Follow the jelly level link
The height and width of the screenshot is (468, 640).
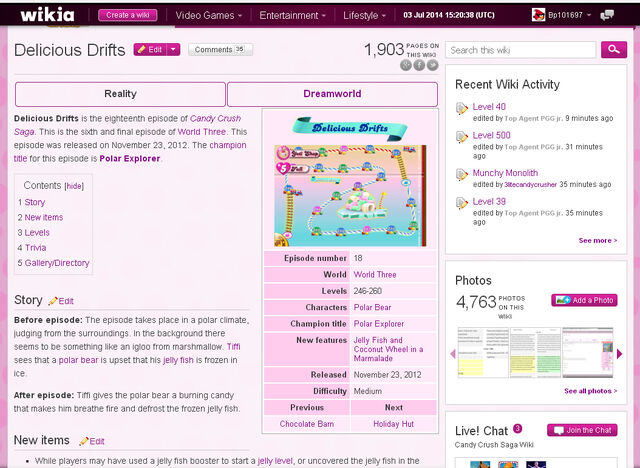(x=275, y=461)
